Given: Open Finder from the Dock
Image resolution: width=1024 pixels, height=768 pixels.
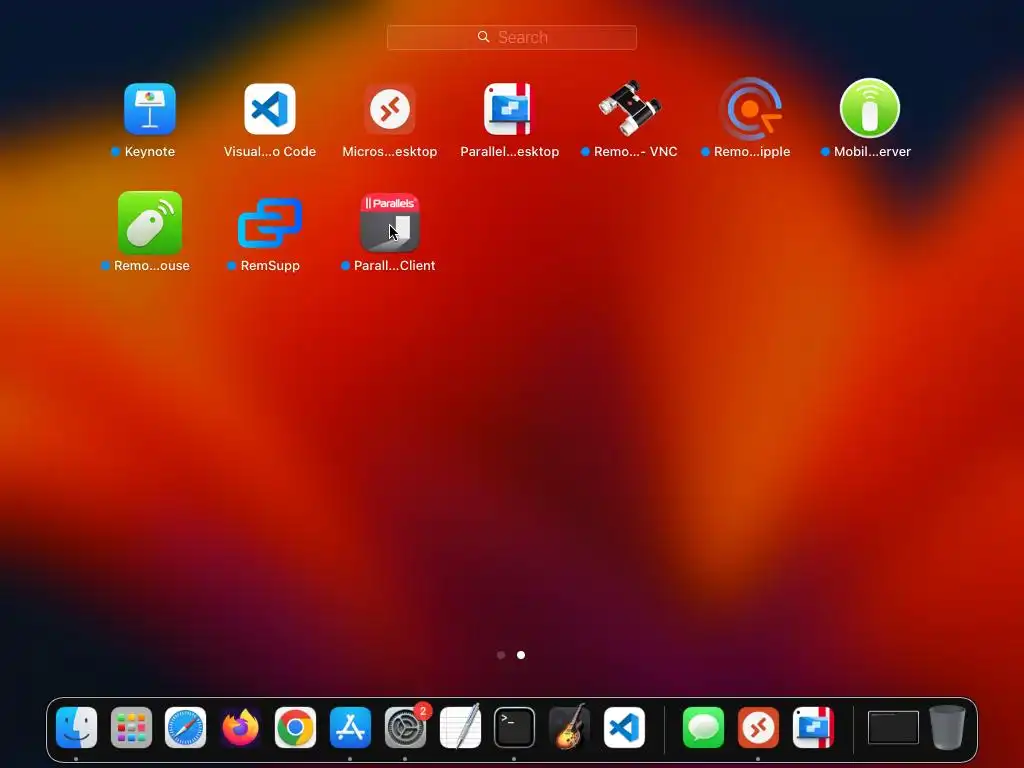Looking at the screenshot, I should [76, 728].
